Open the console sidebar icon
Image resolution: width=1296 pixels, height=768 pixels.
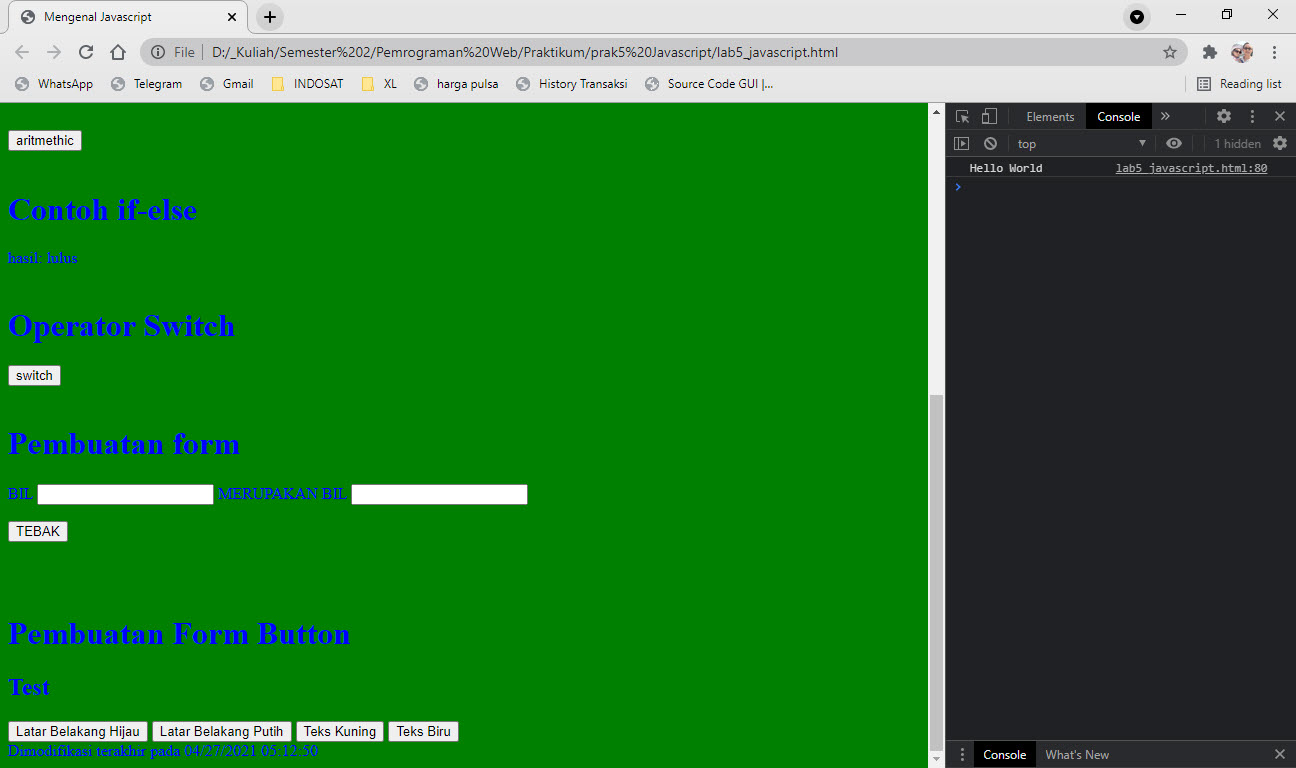click(x=962, y=143)
